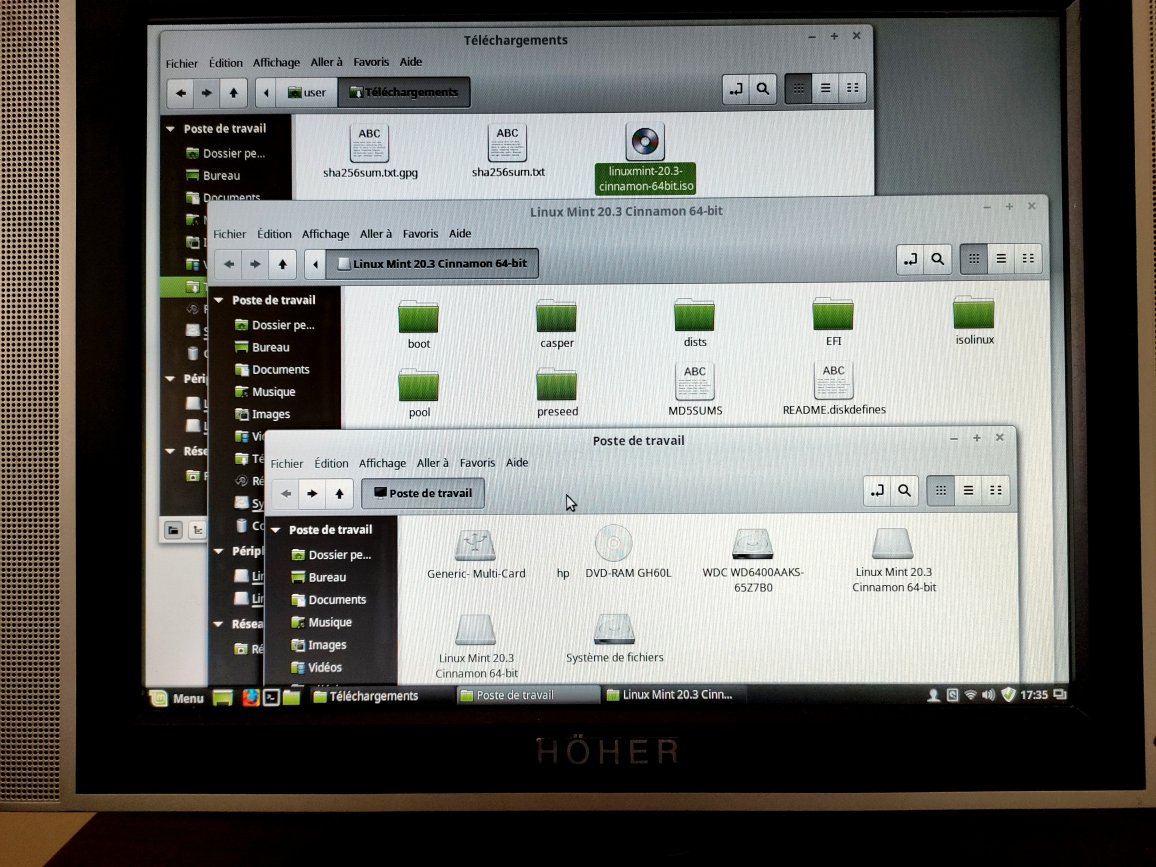Image resolution: width=1156 pixels, height=867 pixels.
Task: Open the isolinux folder
Action: (x=974, y=320)
